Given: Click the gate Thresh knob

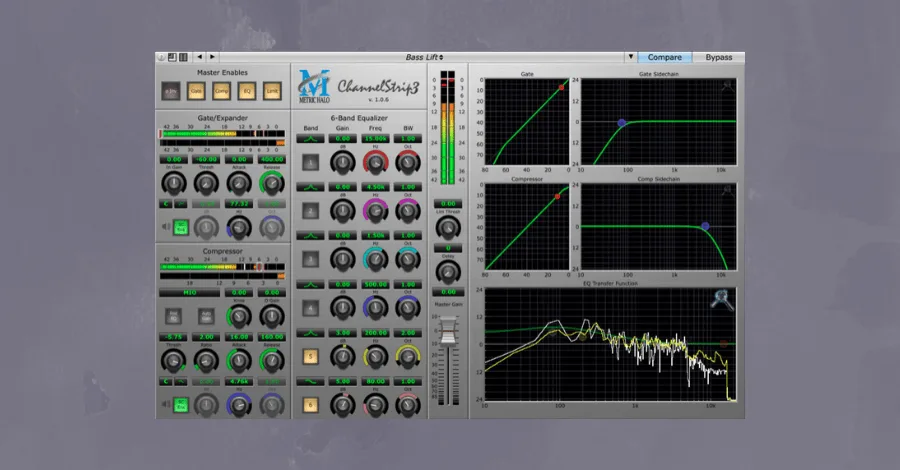Looking at the screenshot, I should 206,184.
